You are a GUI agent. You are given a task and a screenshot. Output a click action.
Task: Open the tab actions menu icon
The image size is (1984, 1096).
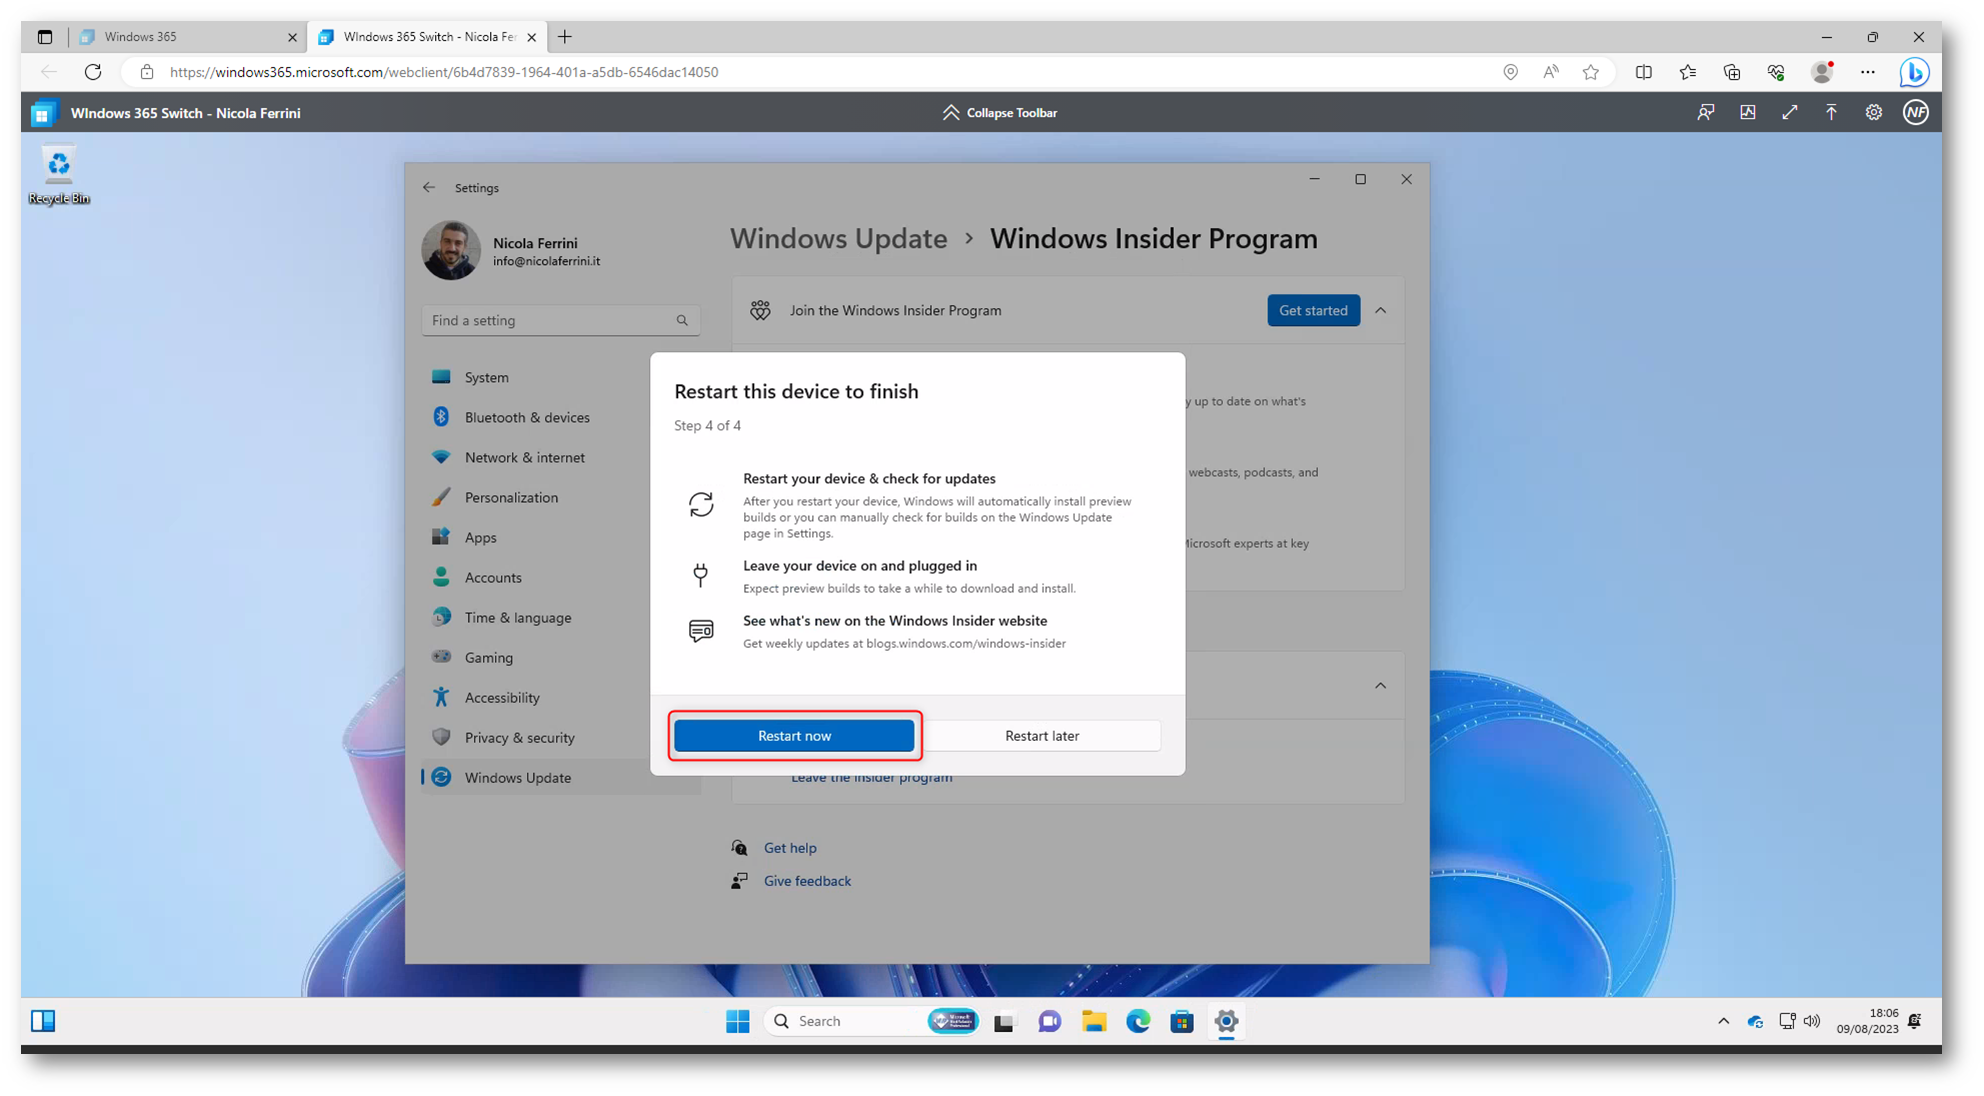45,37
